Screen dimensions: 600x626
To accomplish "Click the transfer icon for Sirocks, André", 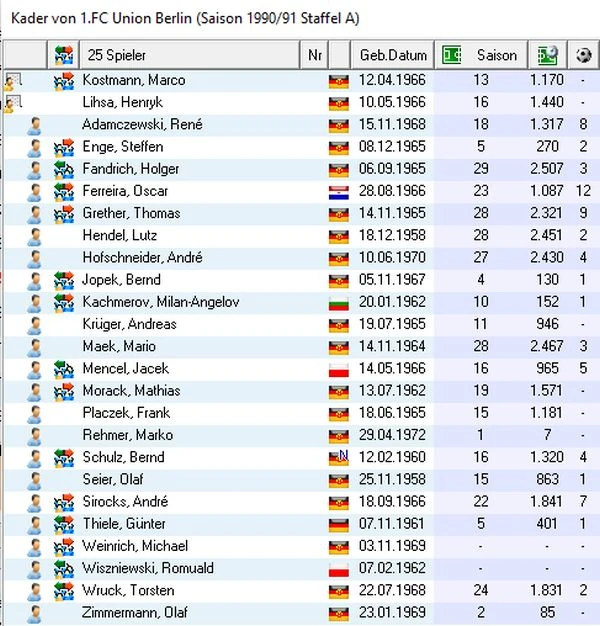I will pyautogui.click(x=64, y=503).
